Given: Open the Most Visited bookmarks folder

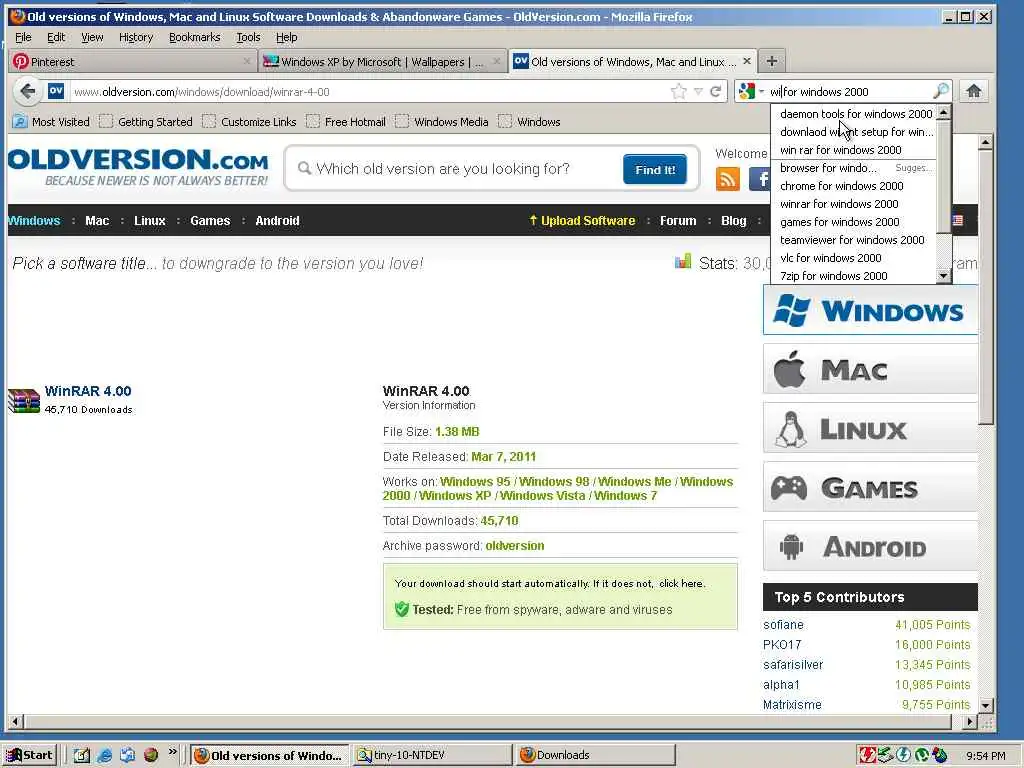Looking at the screenshot, I should (52, 121).
